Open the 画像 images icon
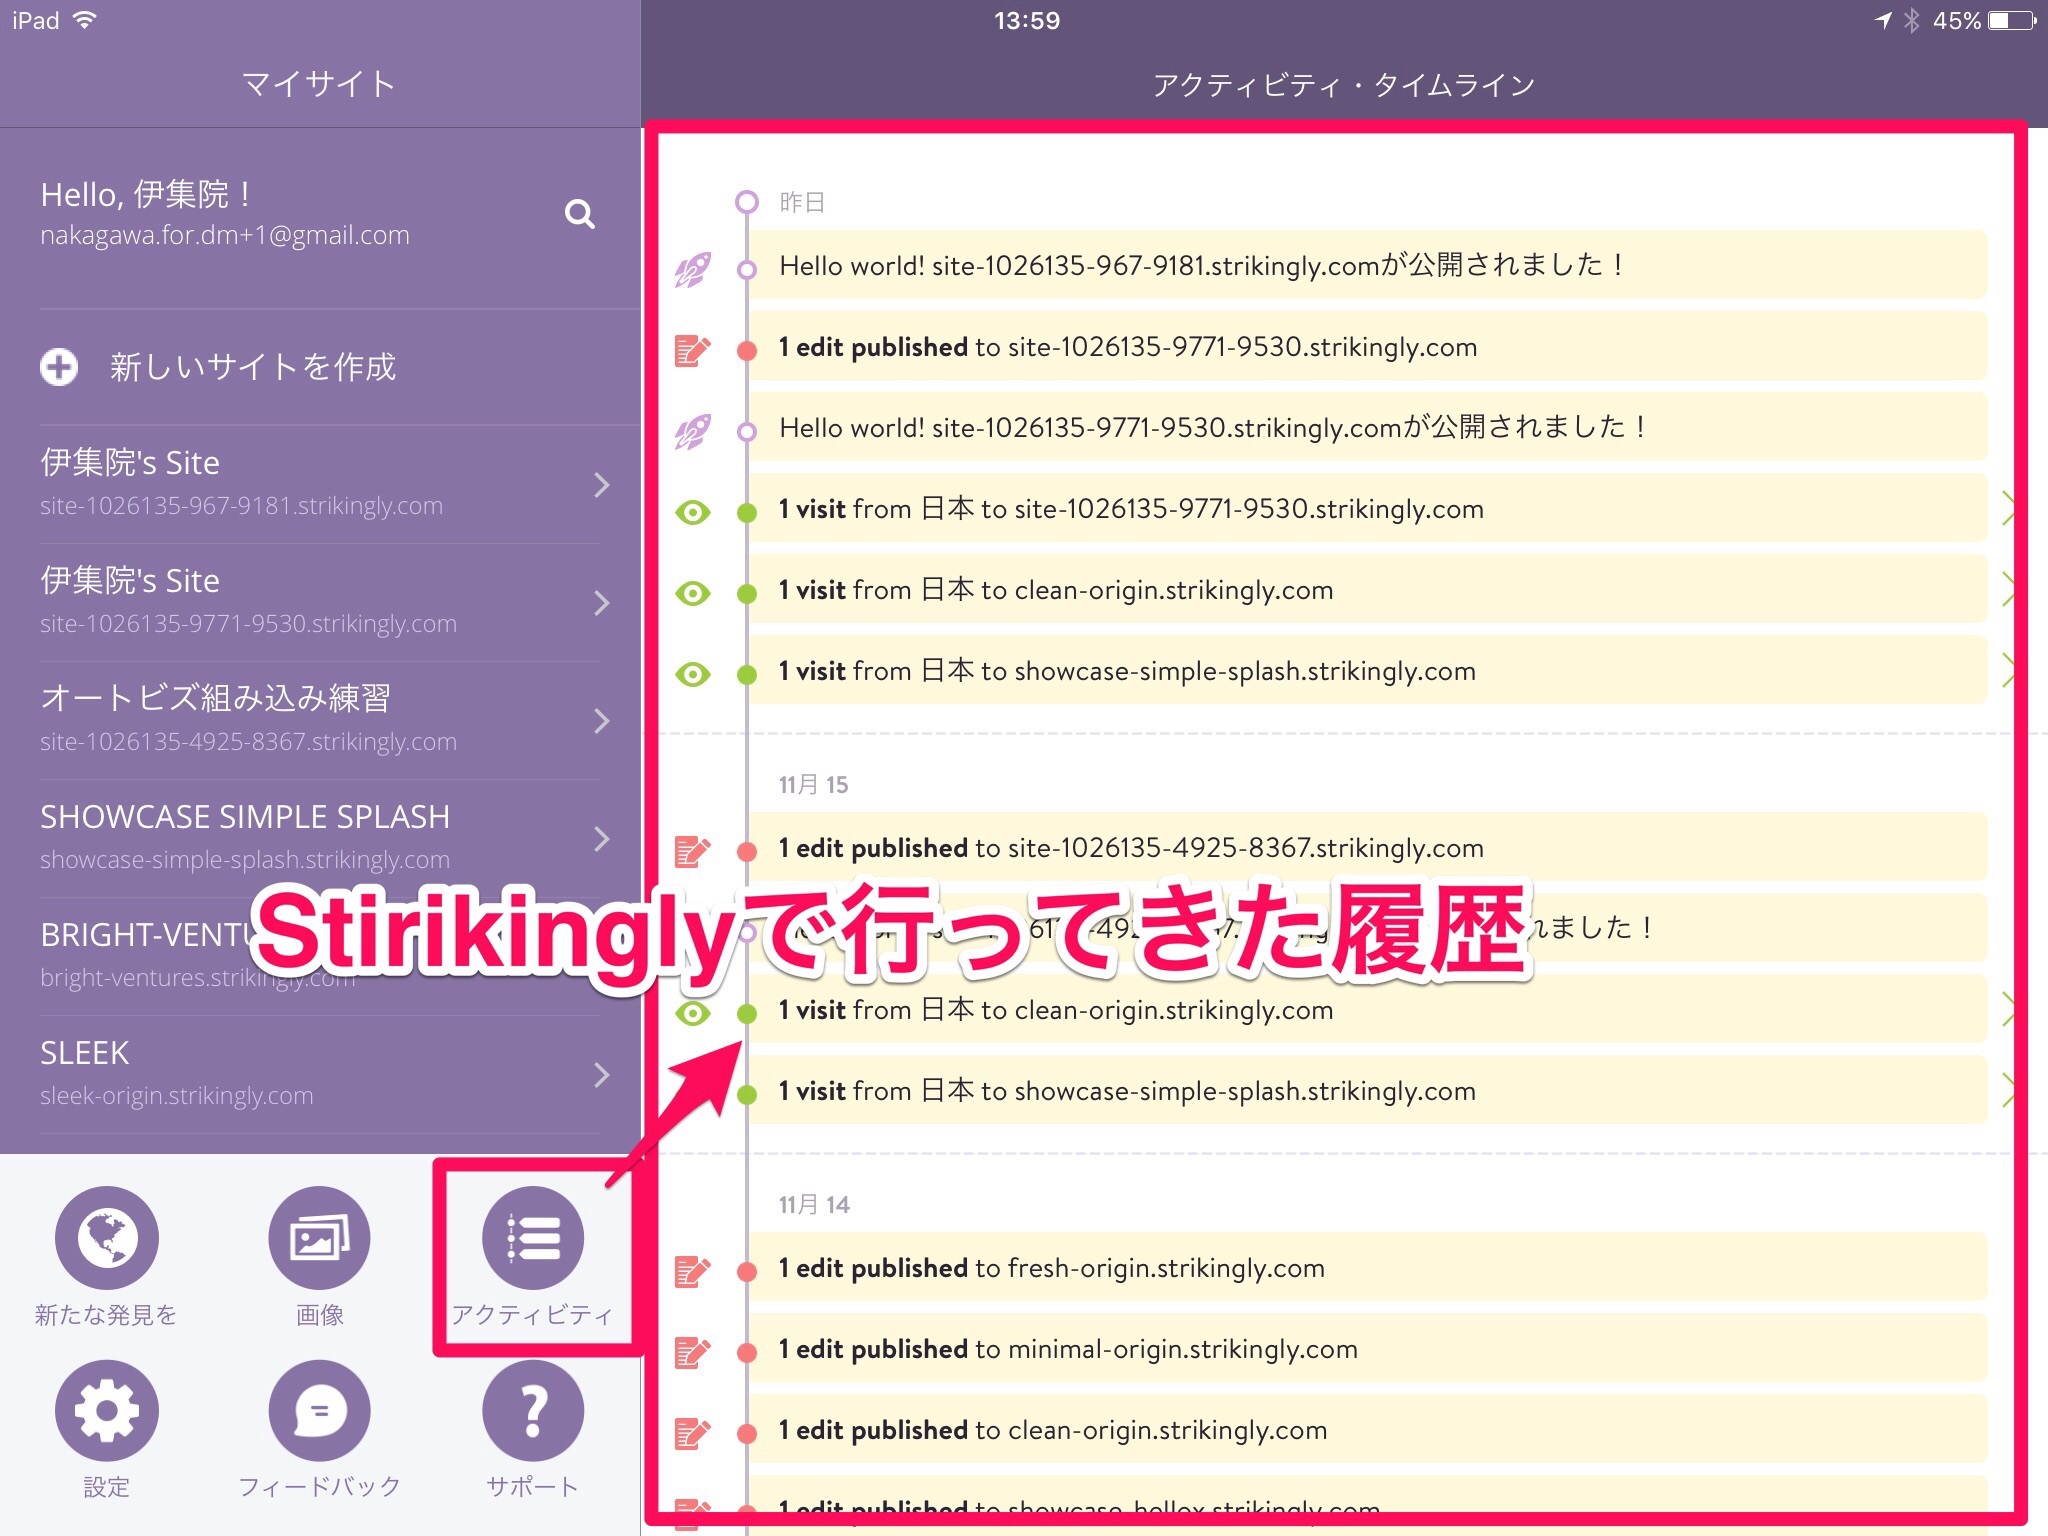The width and height of the screenshot is (2048, 1536). [319, 1238]
